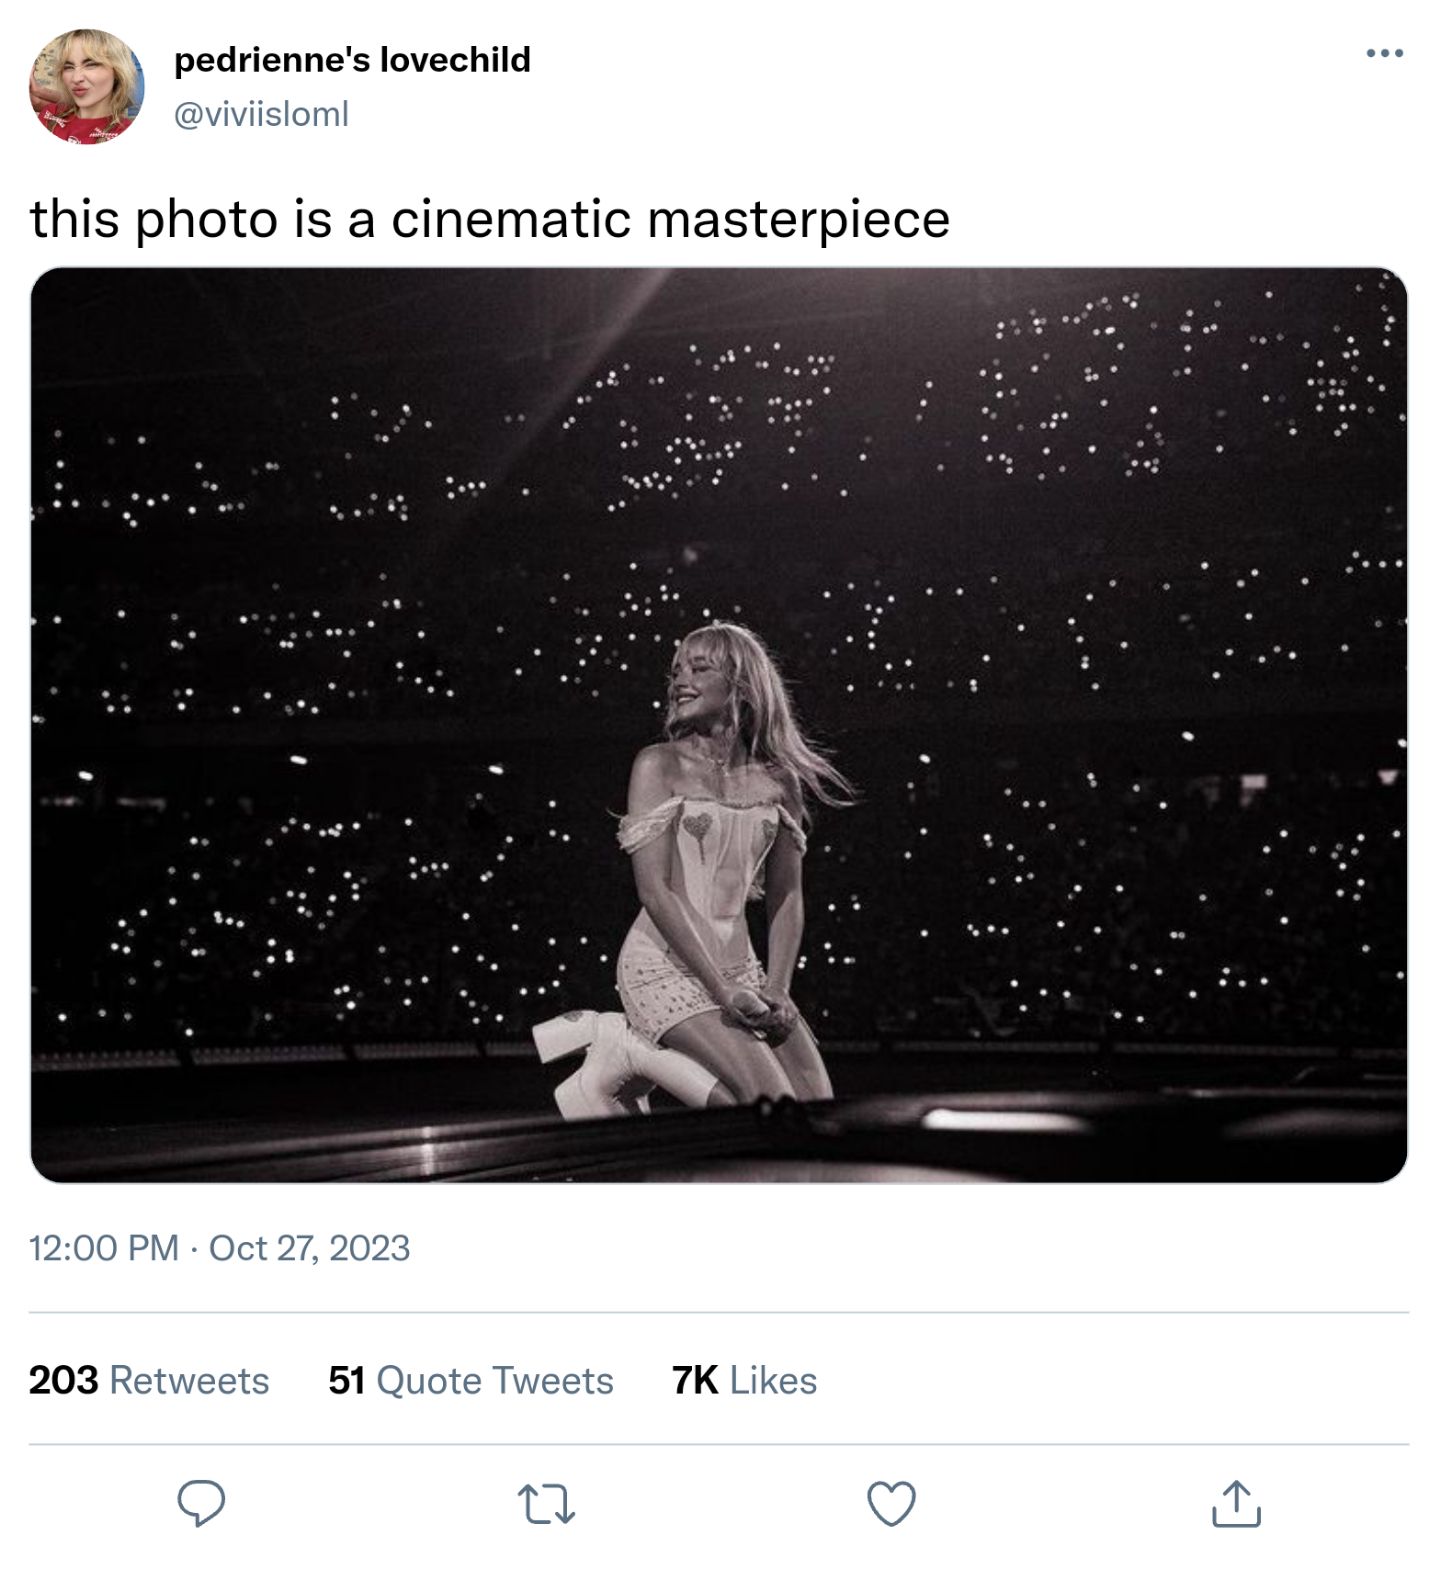Click the 12:00 PM timestamp
The height and width of the screenshot is (1591, 1440).
pyautogui.click(x=104, y=1248)
